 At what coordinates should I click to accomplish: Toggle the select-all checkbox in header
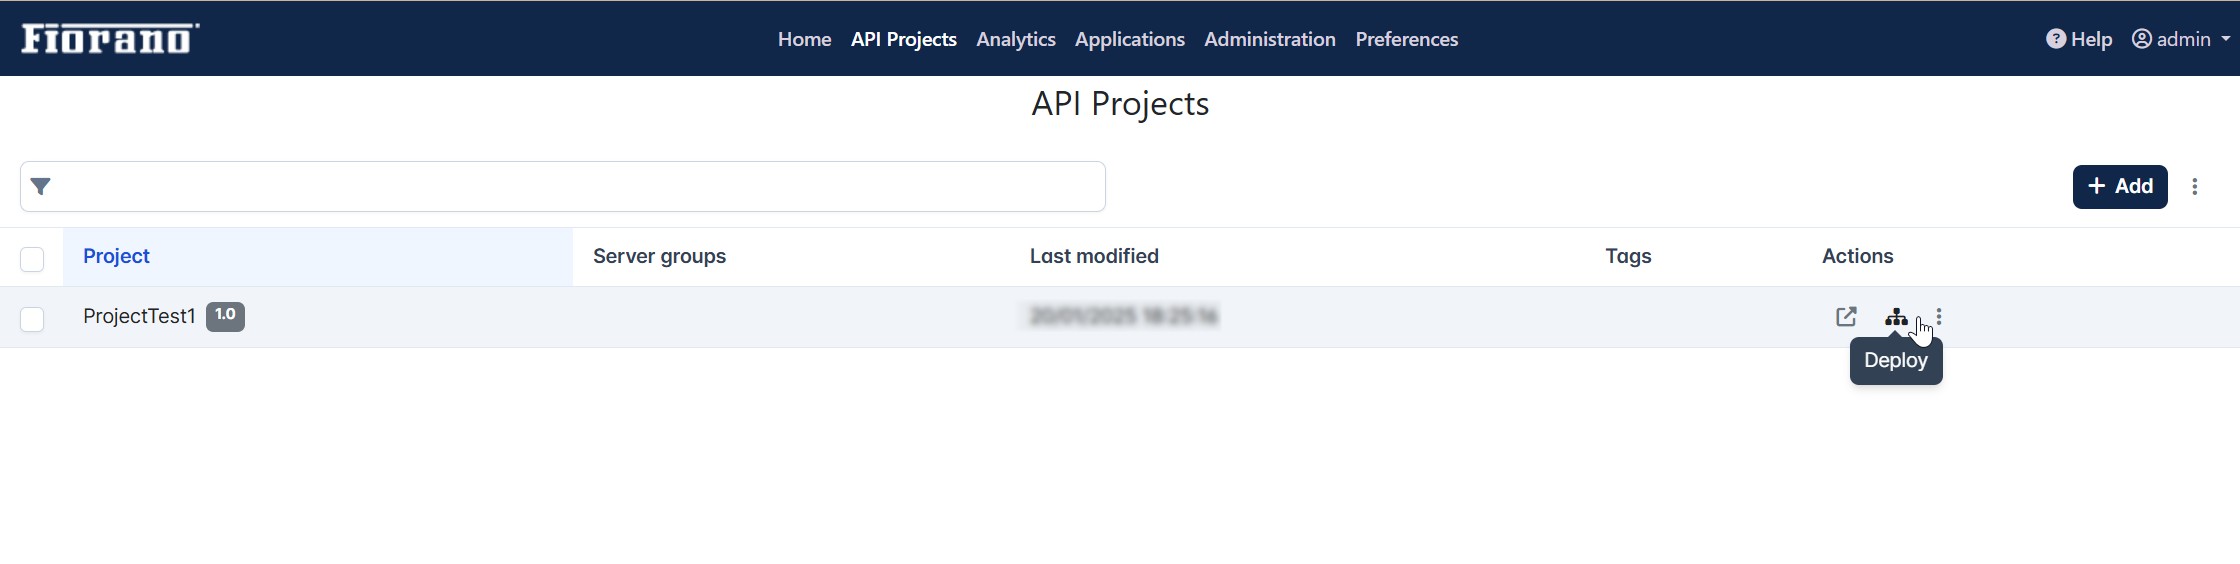point(32,259)
